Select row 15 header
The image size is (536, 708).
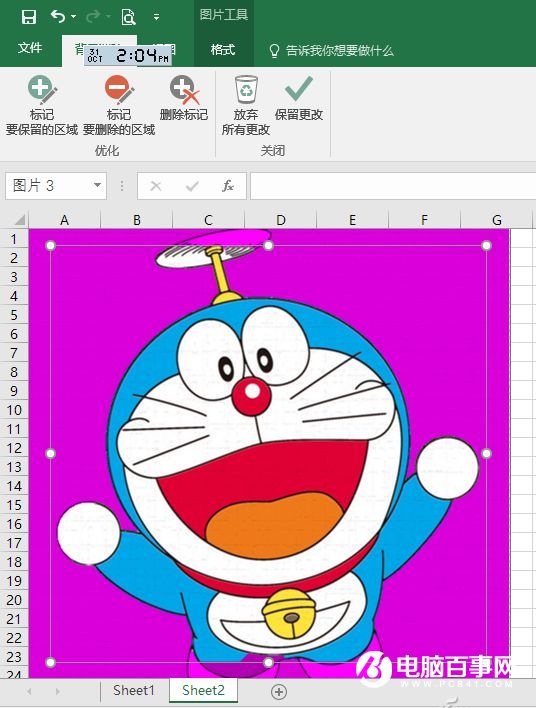coord(14,505)
